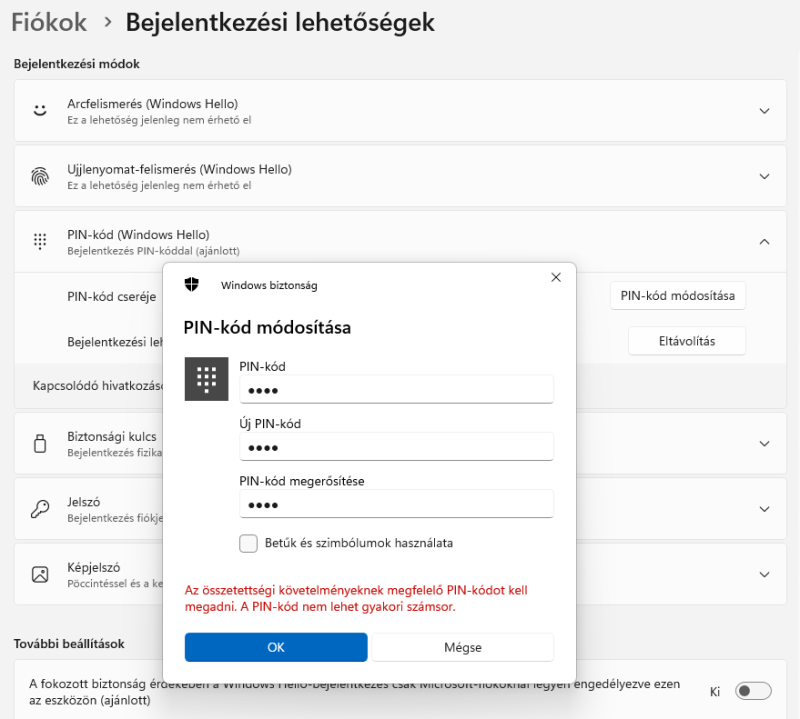This screenshot has height=719, width=800.
Task: Click the fingerprint recognition icon
Action: pos(40,177)
